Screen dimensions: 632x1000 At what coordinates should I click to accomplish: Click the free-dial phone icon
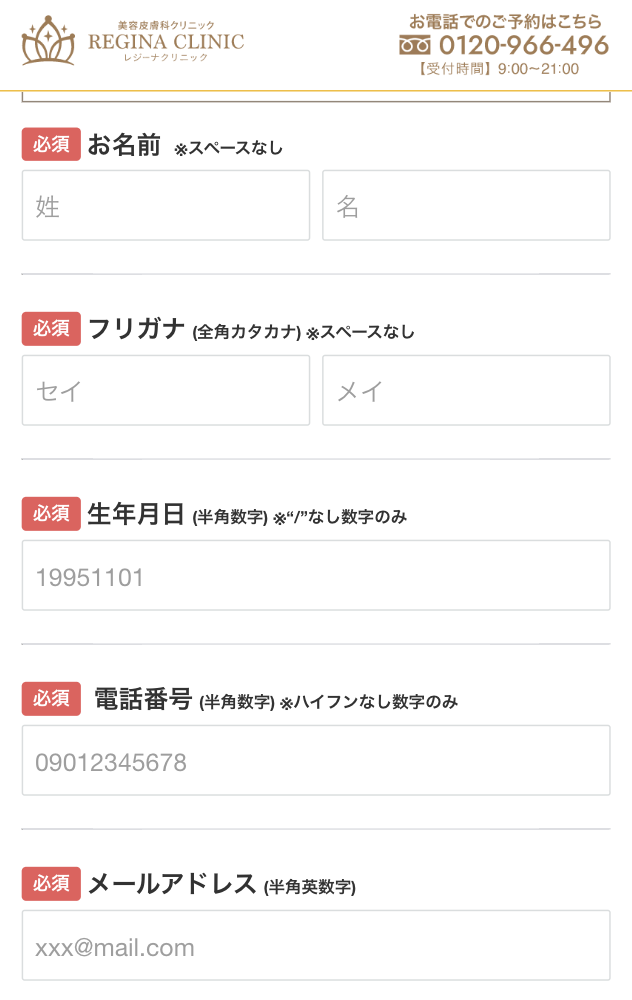pos(414,46)
